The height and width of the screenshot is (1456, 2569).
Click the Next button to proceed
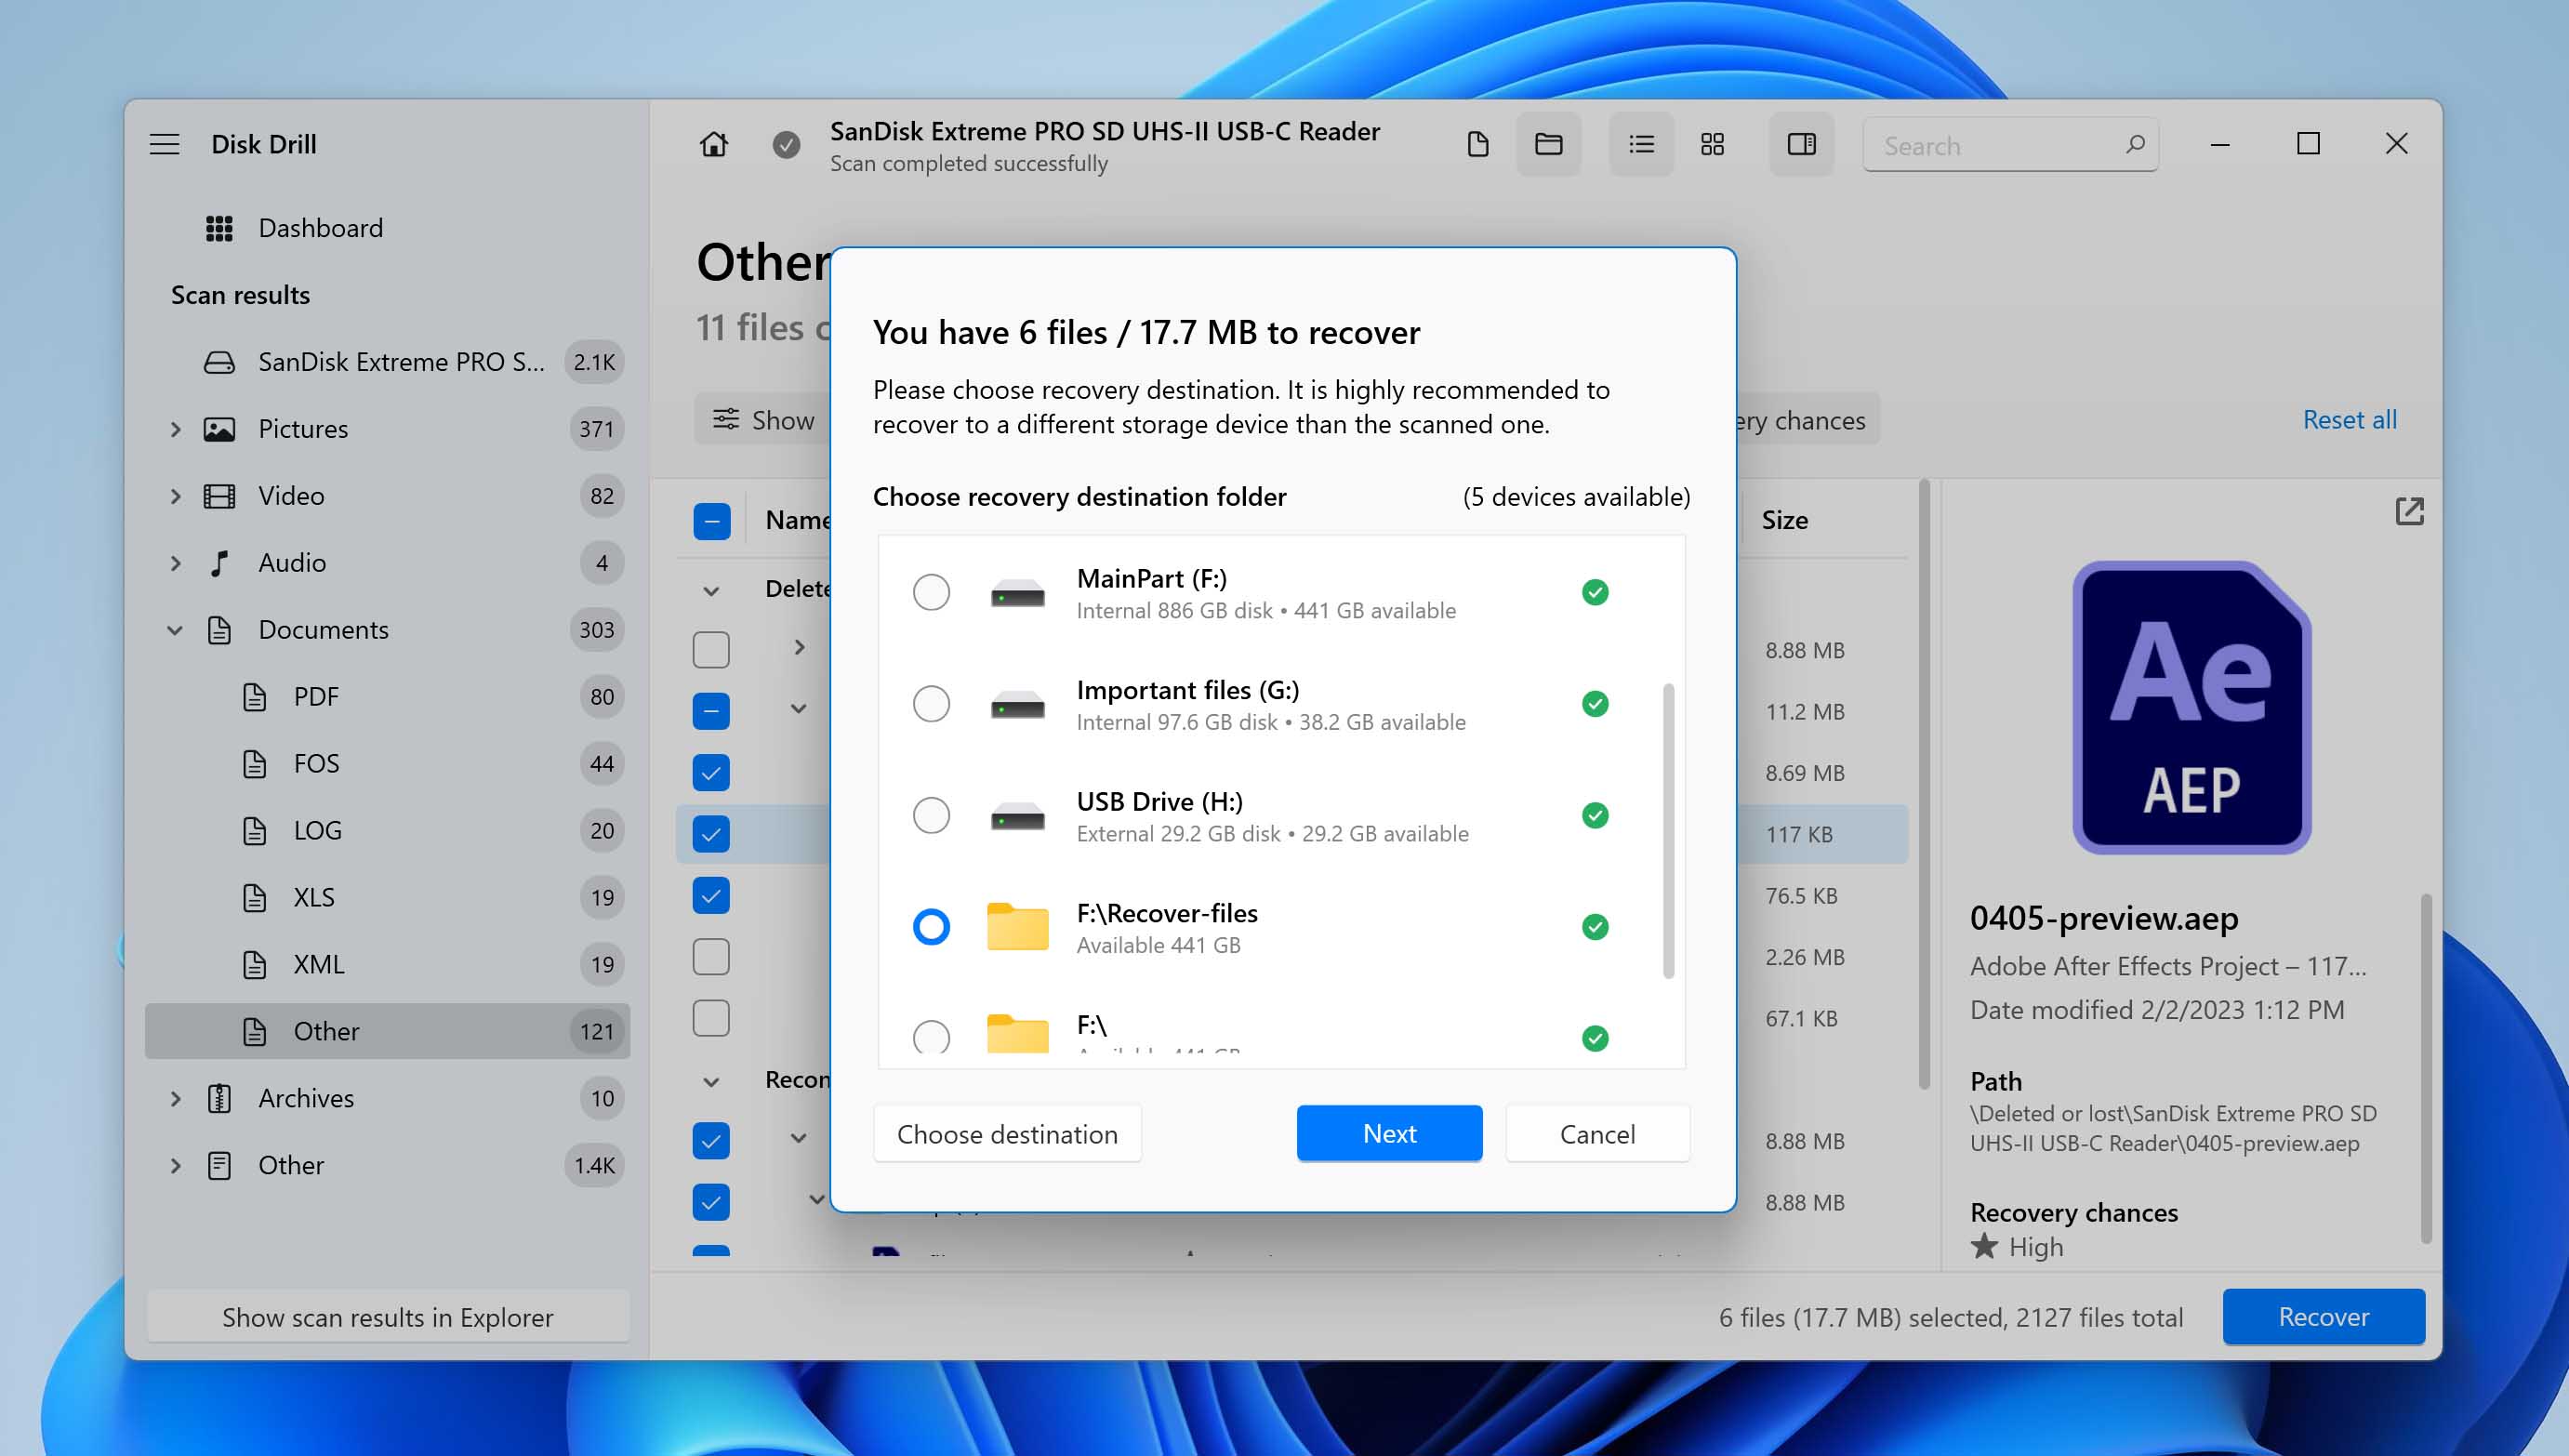coord(1390,1133)
